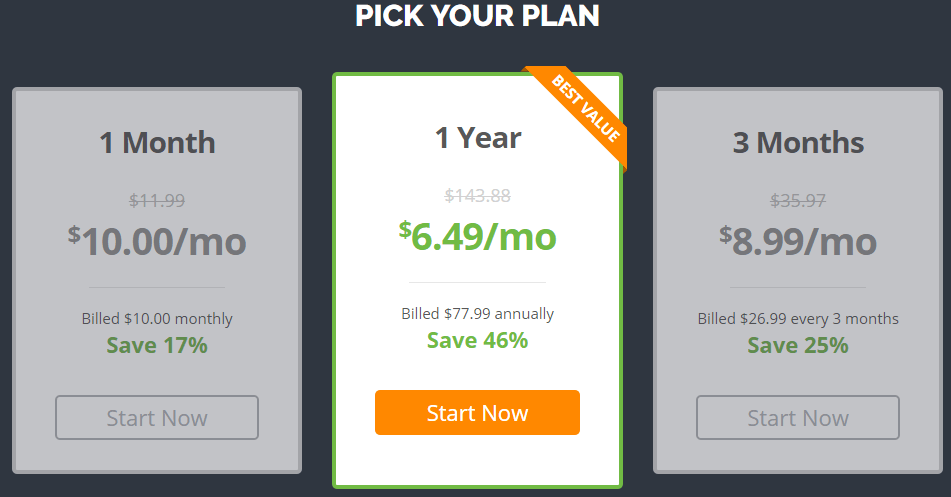Screen dimensions: 951x497
Task: Click the Save 25% label
Action: pos(798,345)
